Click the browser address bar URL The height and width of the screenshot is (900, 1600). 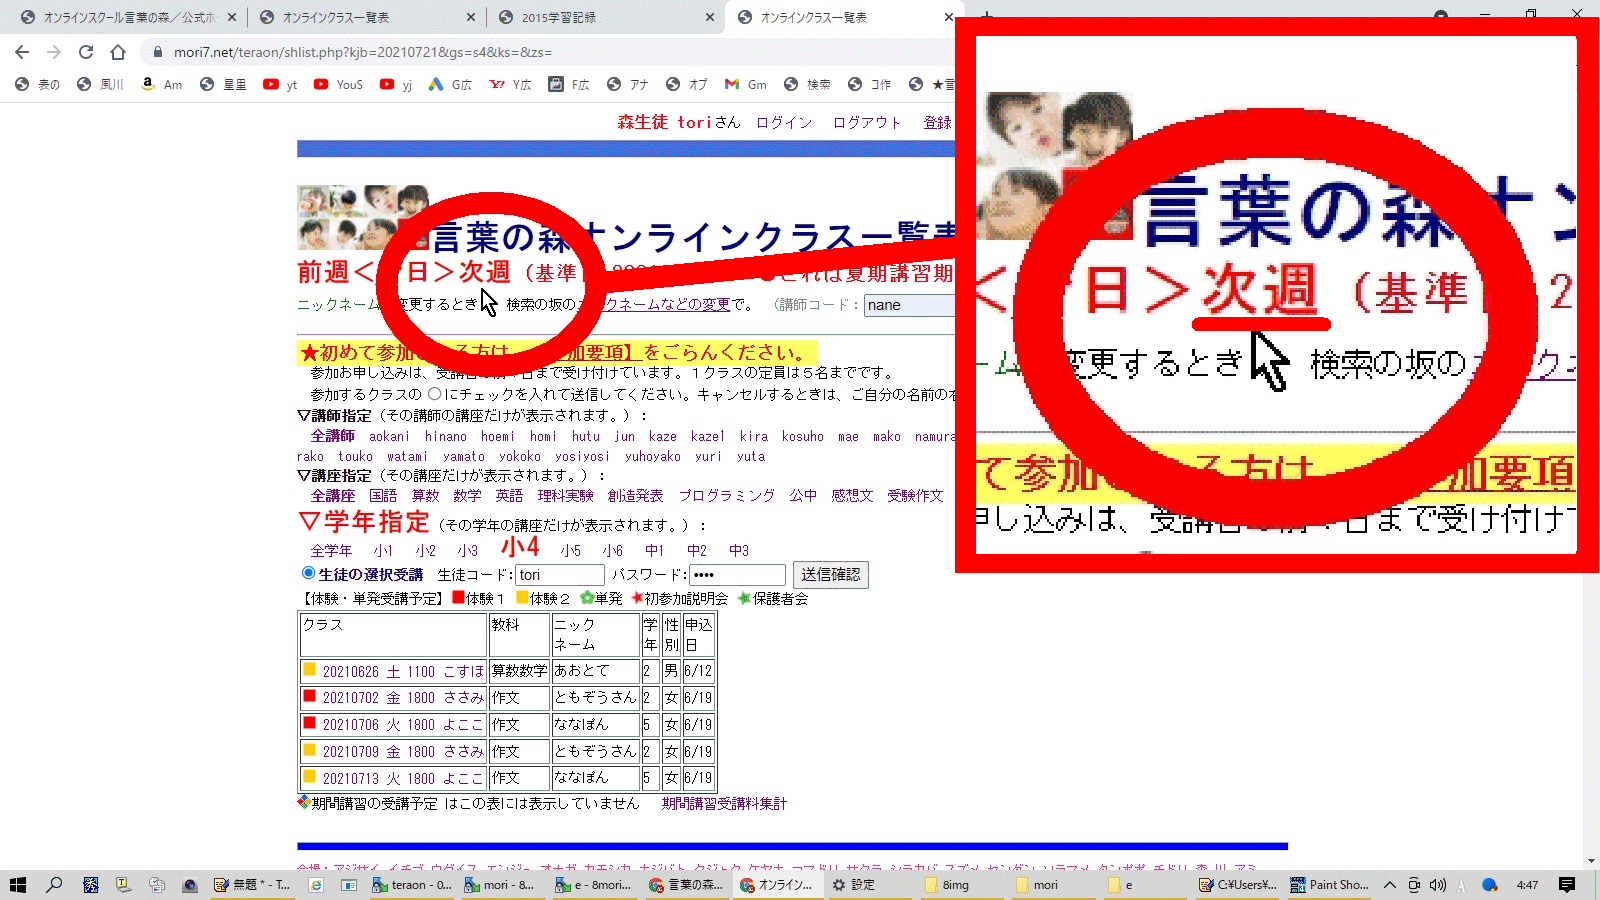tap(362, 52)
